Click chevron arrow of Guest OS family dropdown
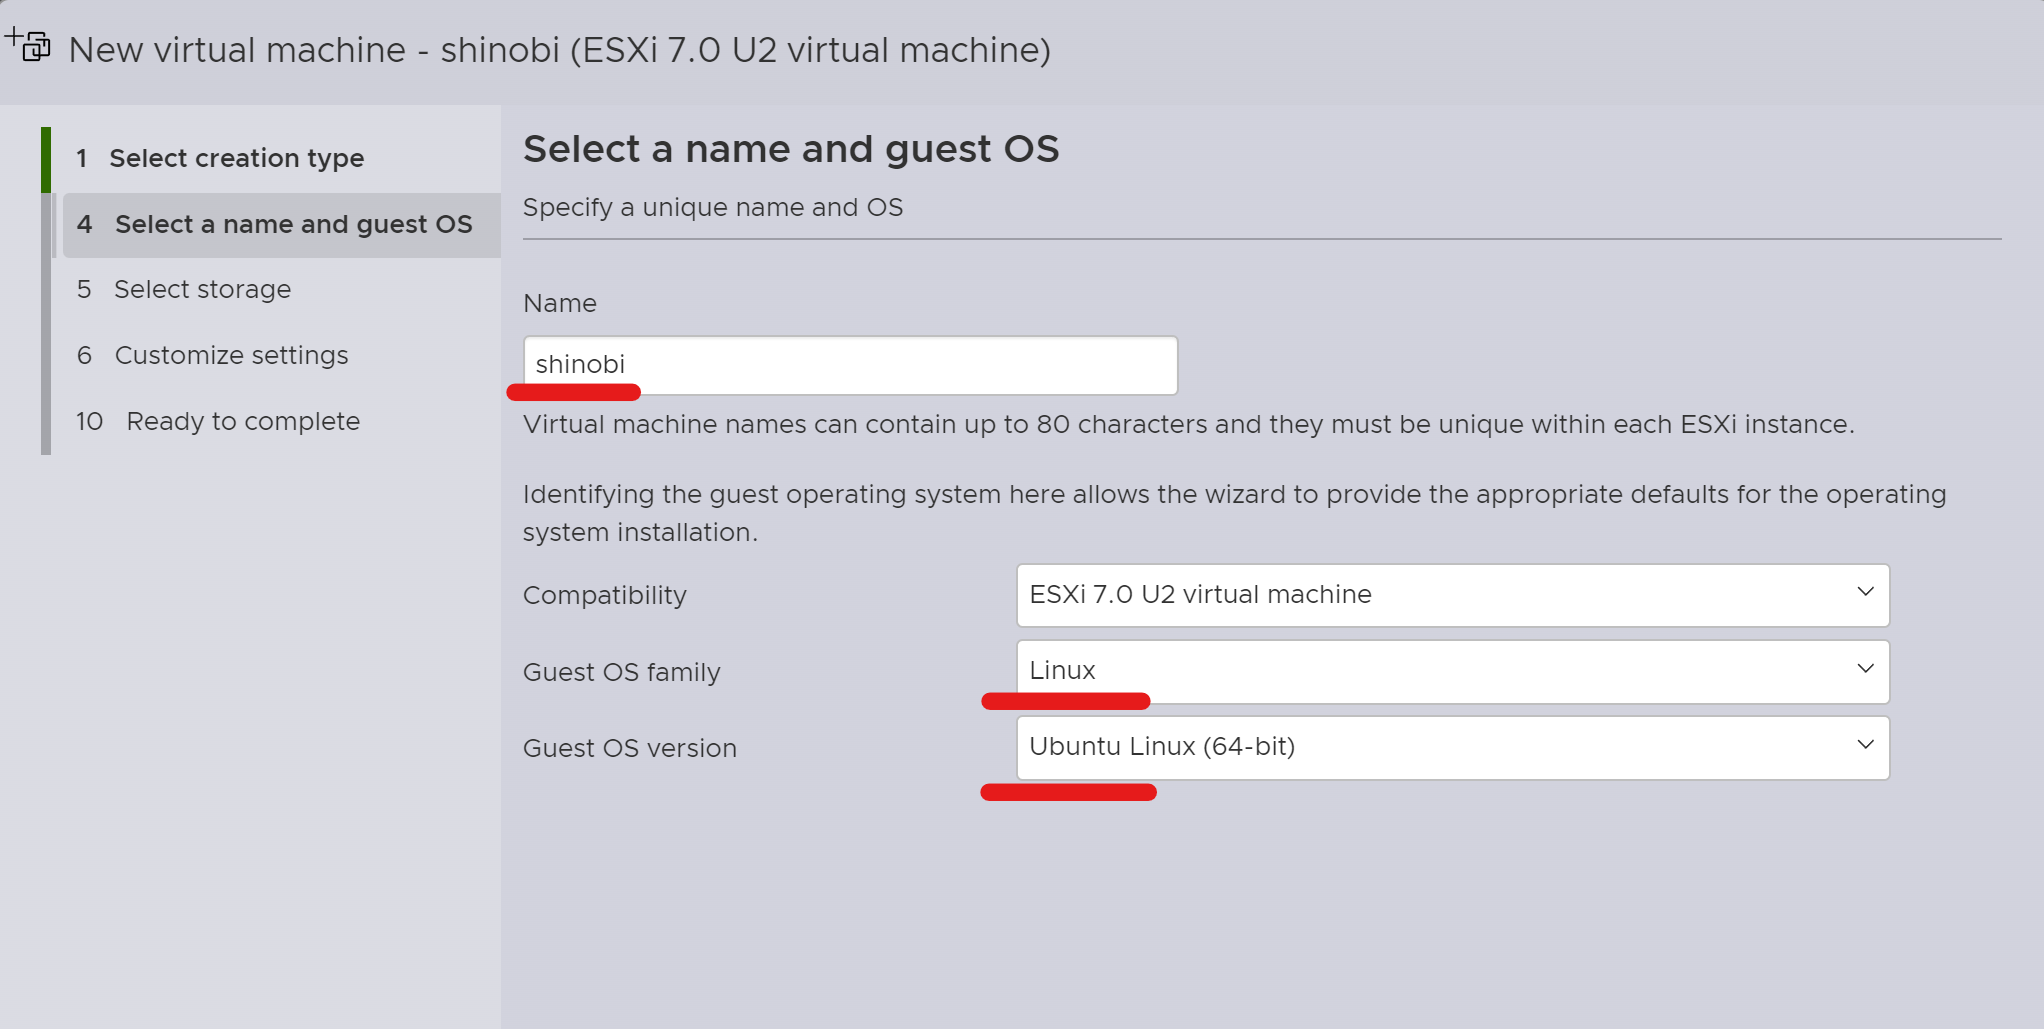2044x1029 pixels. [1865, 668]
